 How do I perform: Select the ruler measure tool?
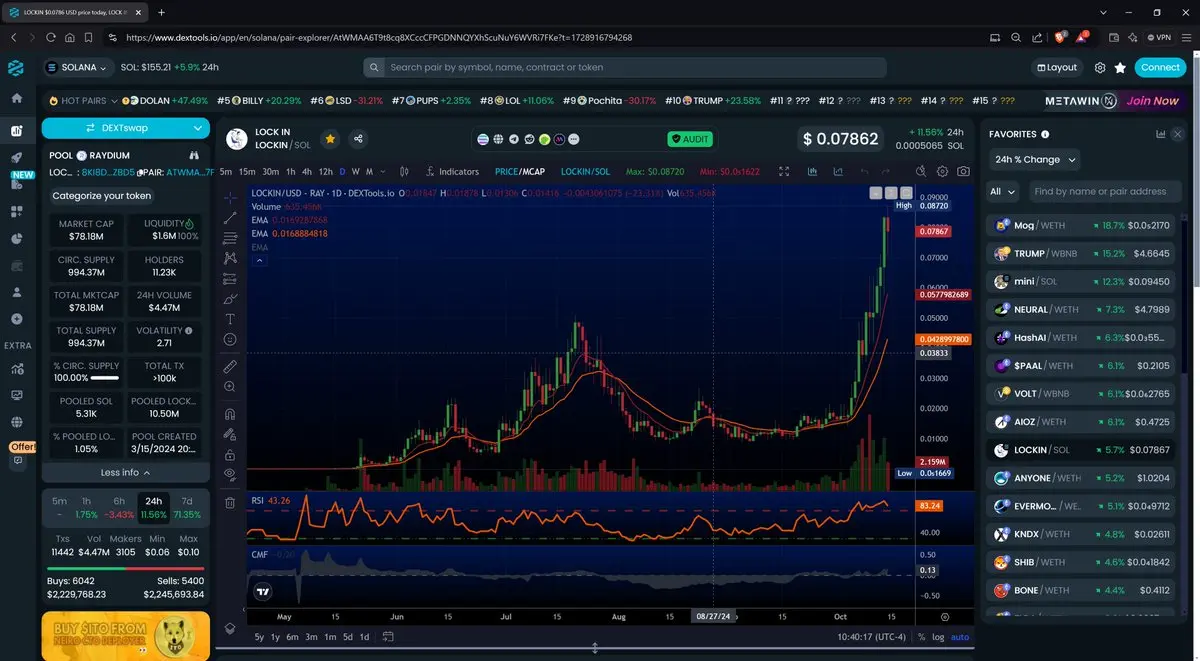coord(230,366)
